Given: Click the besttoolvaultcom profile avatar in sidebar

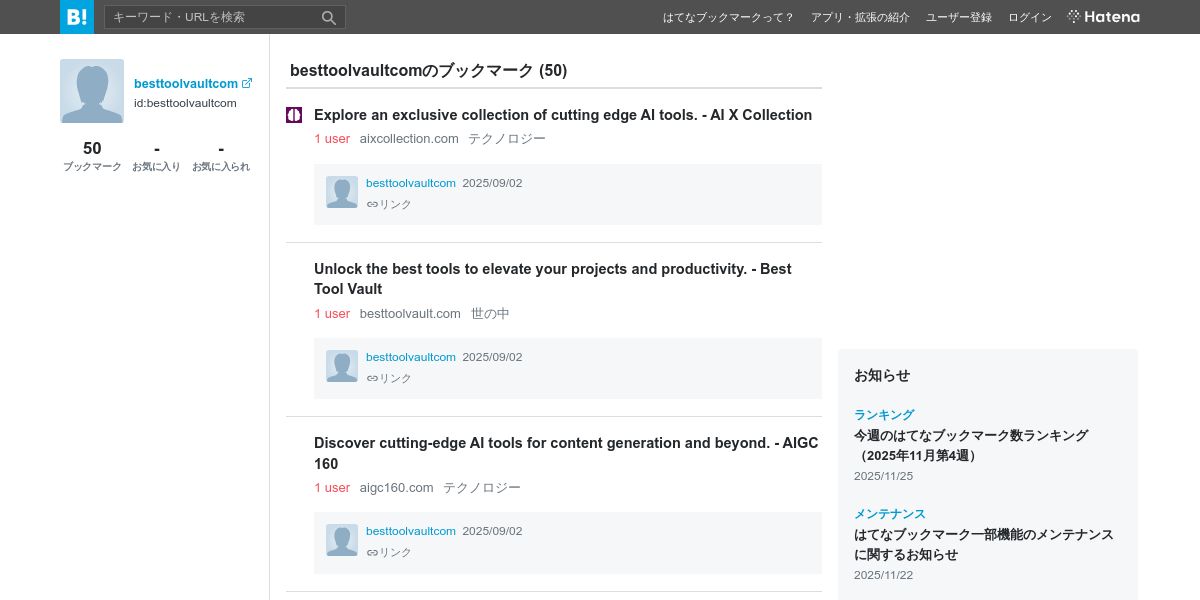Looking at the screenshot, I should click(x=92, y=91).
